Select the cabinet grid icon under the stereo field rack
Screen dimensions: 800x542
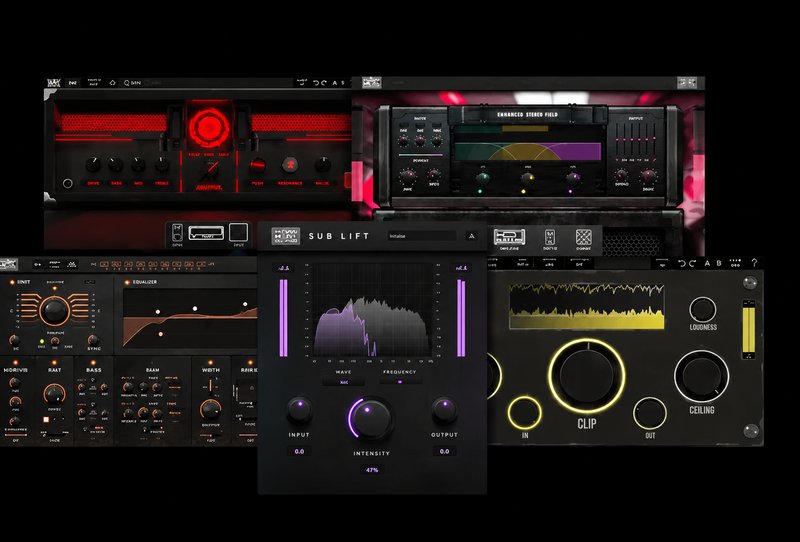click(584, 237)
